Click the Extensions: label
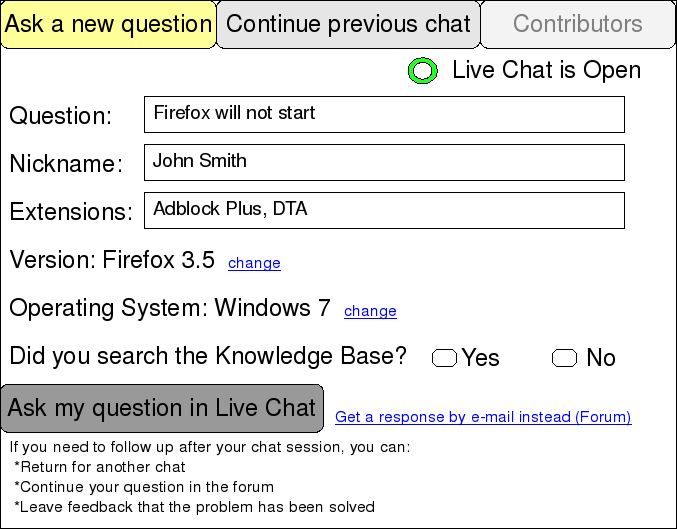This screenshot has height=529, width=677. (x=71, y=212)
